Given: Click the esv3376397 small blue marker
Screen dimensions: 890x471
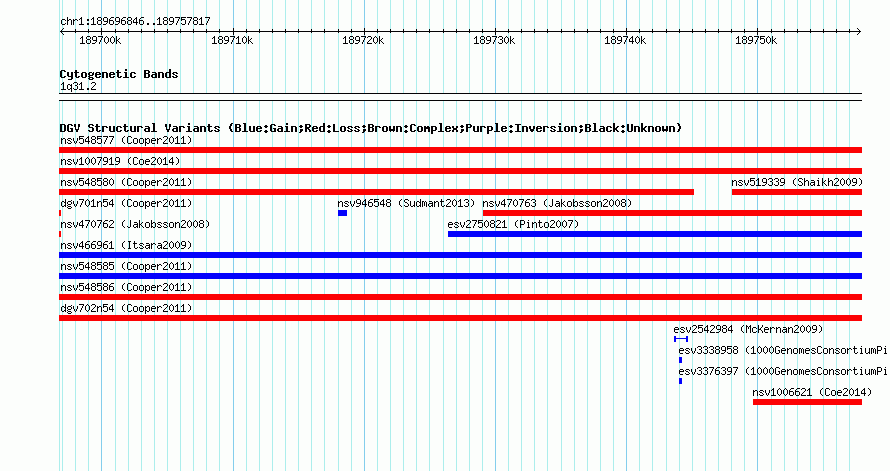Looking at the screenshot, I should [681, 381].
